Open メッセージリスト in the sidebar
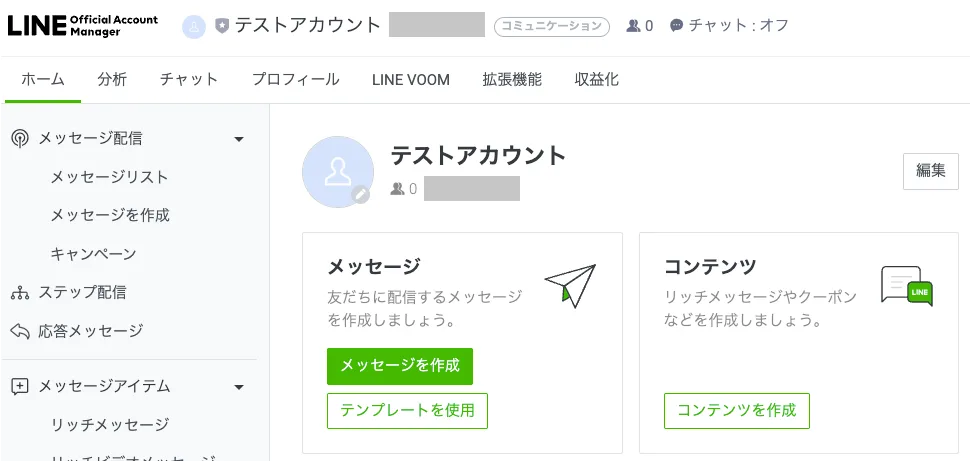This screenshot has height=461, width=970. pyautogui.click(x=109, y=177)
